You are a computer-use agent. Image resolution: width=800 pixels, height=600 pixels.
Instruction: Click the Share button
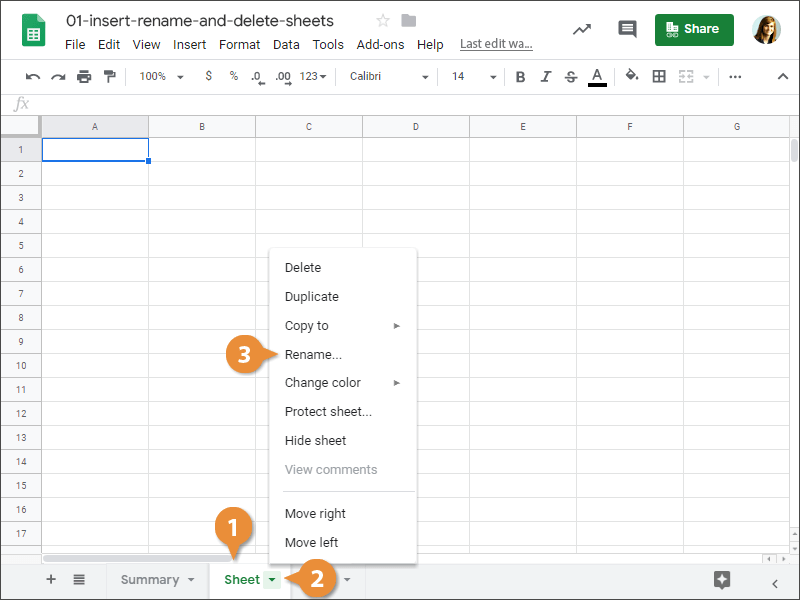[694, 29]
